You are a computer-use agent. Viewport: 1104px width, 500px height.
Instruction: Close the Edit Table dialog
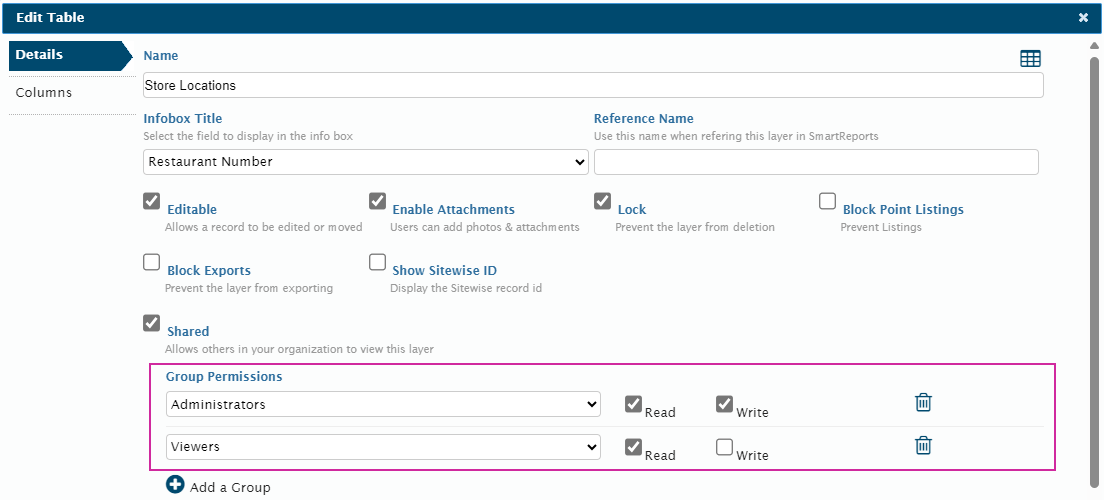(x=1083, y=18)
